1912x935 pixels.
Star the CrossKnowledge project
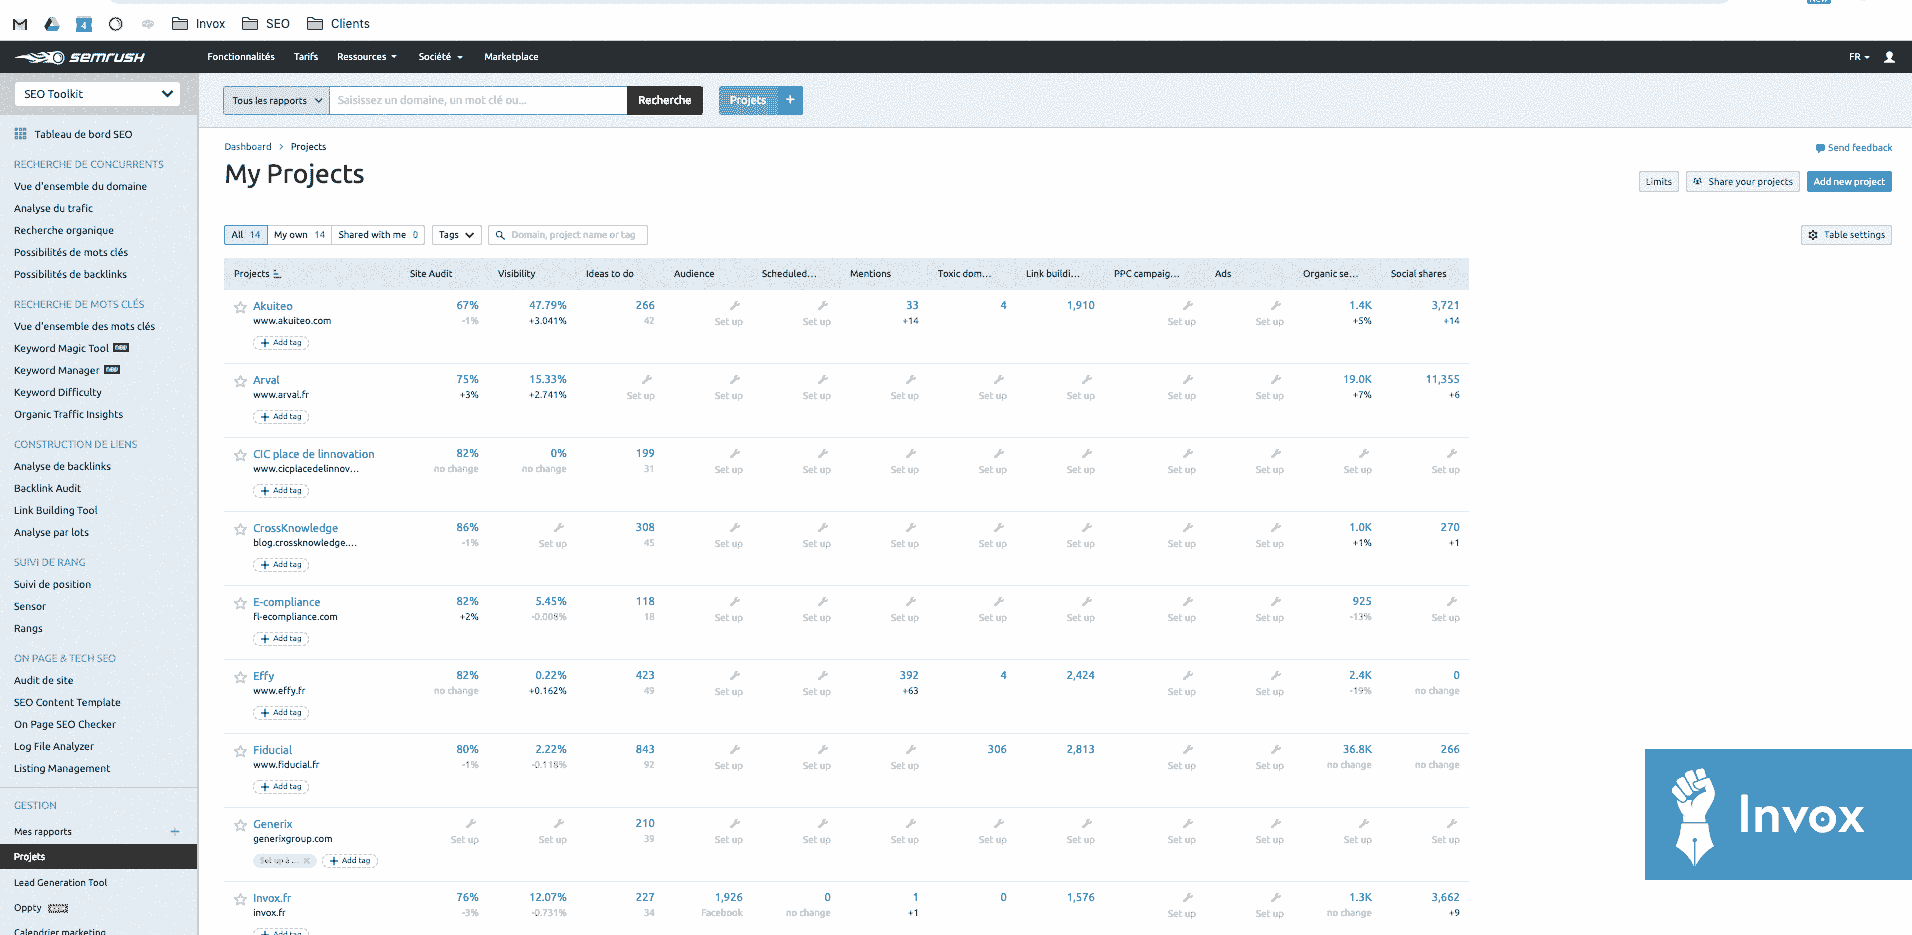pyautogui.click(x=240, y=529)
